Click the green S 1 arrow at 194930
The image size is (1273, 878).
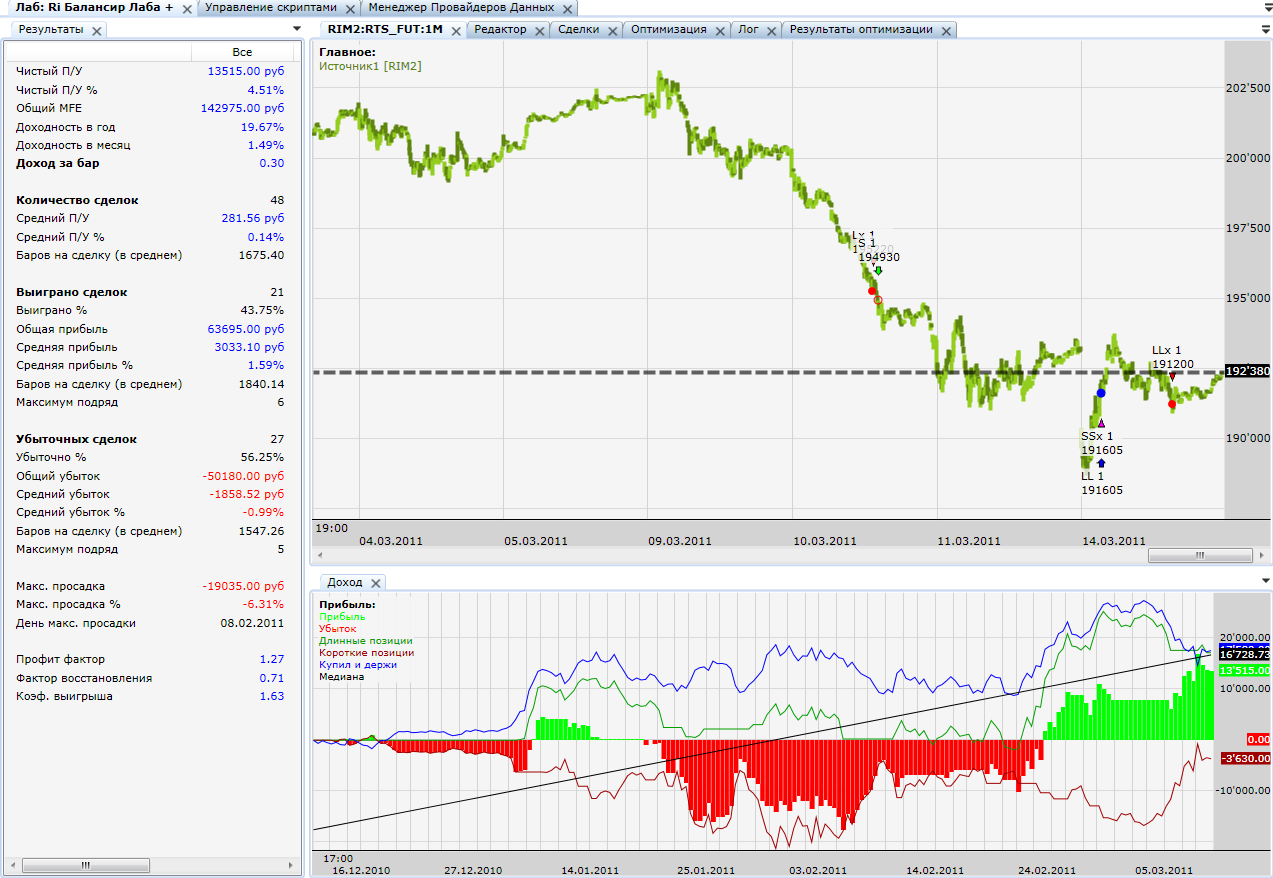pos(877,270)
